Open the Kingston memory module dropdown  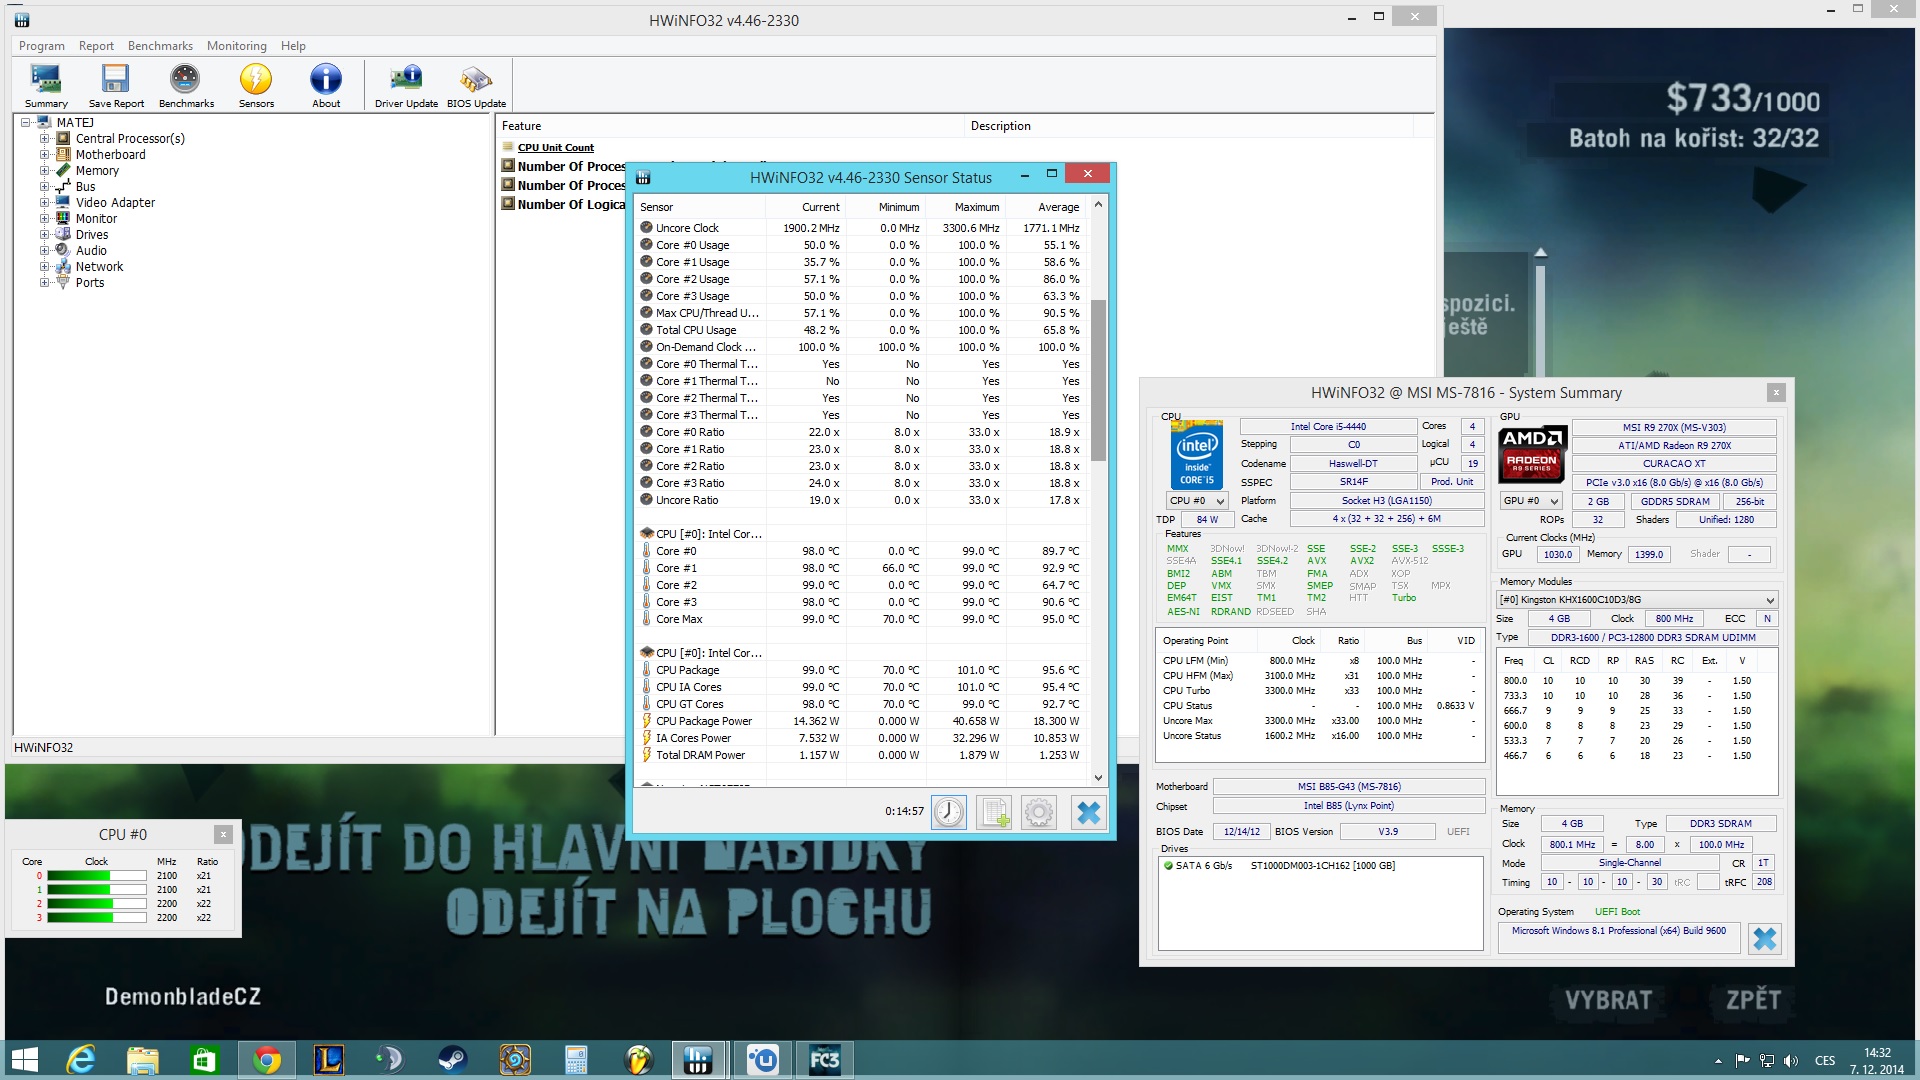pos(1637,600)
